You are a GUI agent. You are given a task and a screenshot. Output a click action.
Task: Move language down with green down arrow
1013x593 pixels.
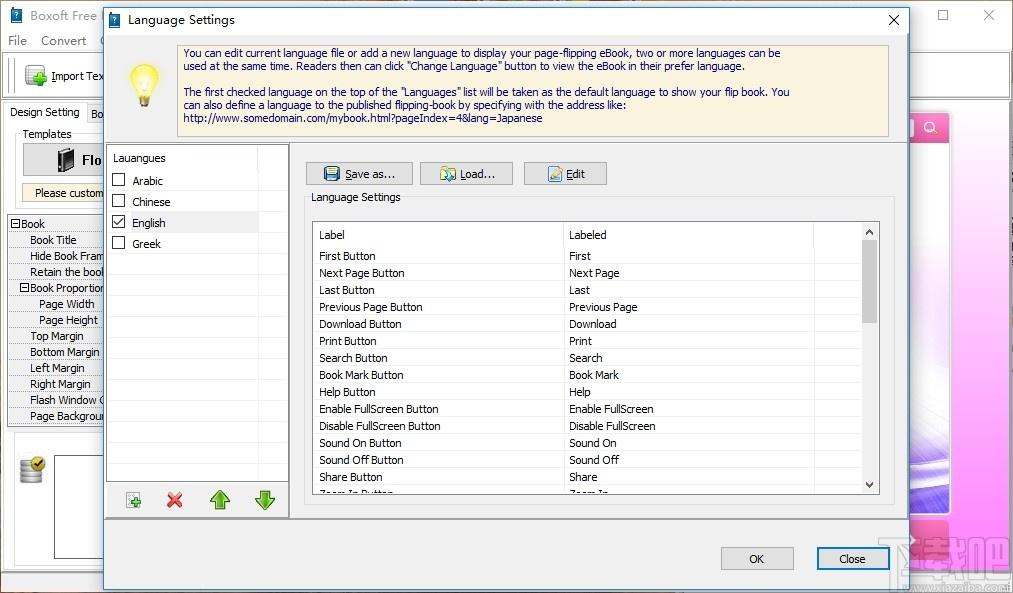point(265,500)
